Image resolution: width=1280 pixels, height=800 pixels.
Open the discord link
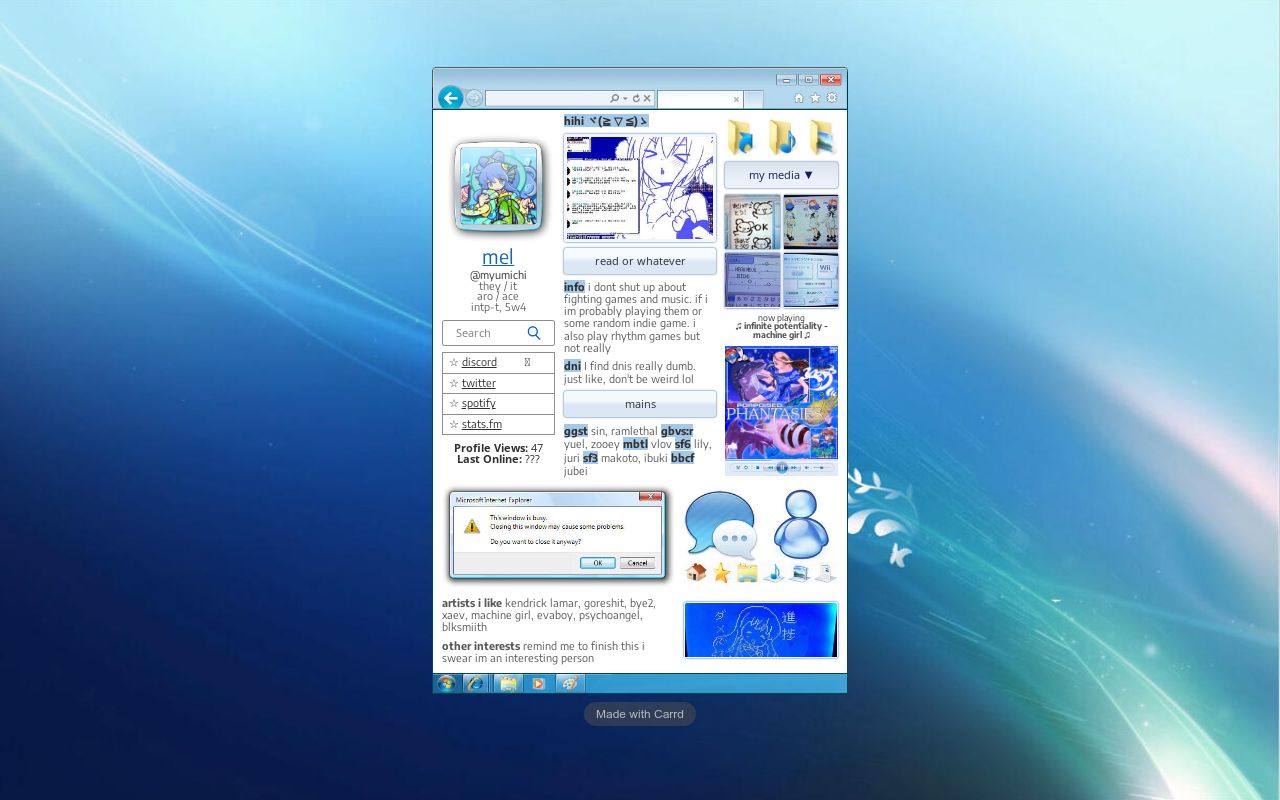tap(479, 362)
